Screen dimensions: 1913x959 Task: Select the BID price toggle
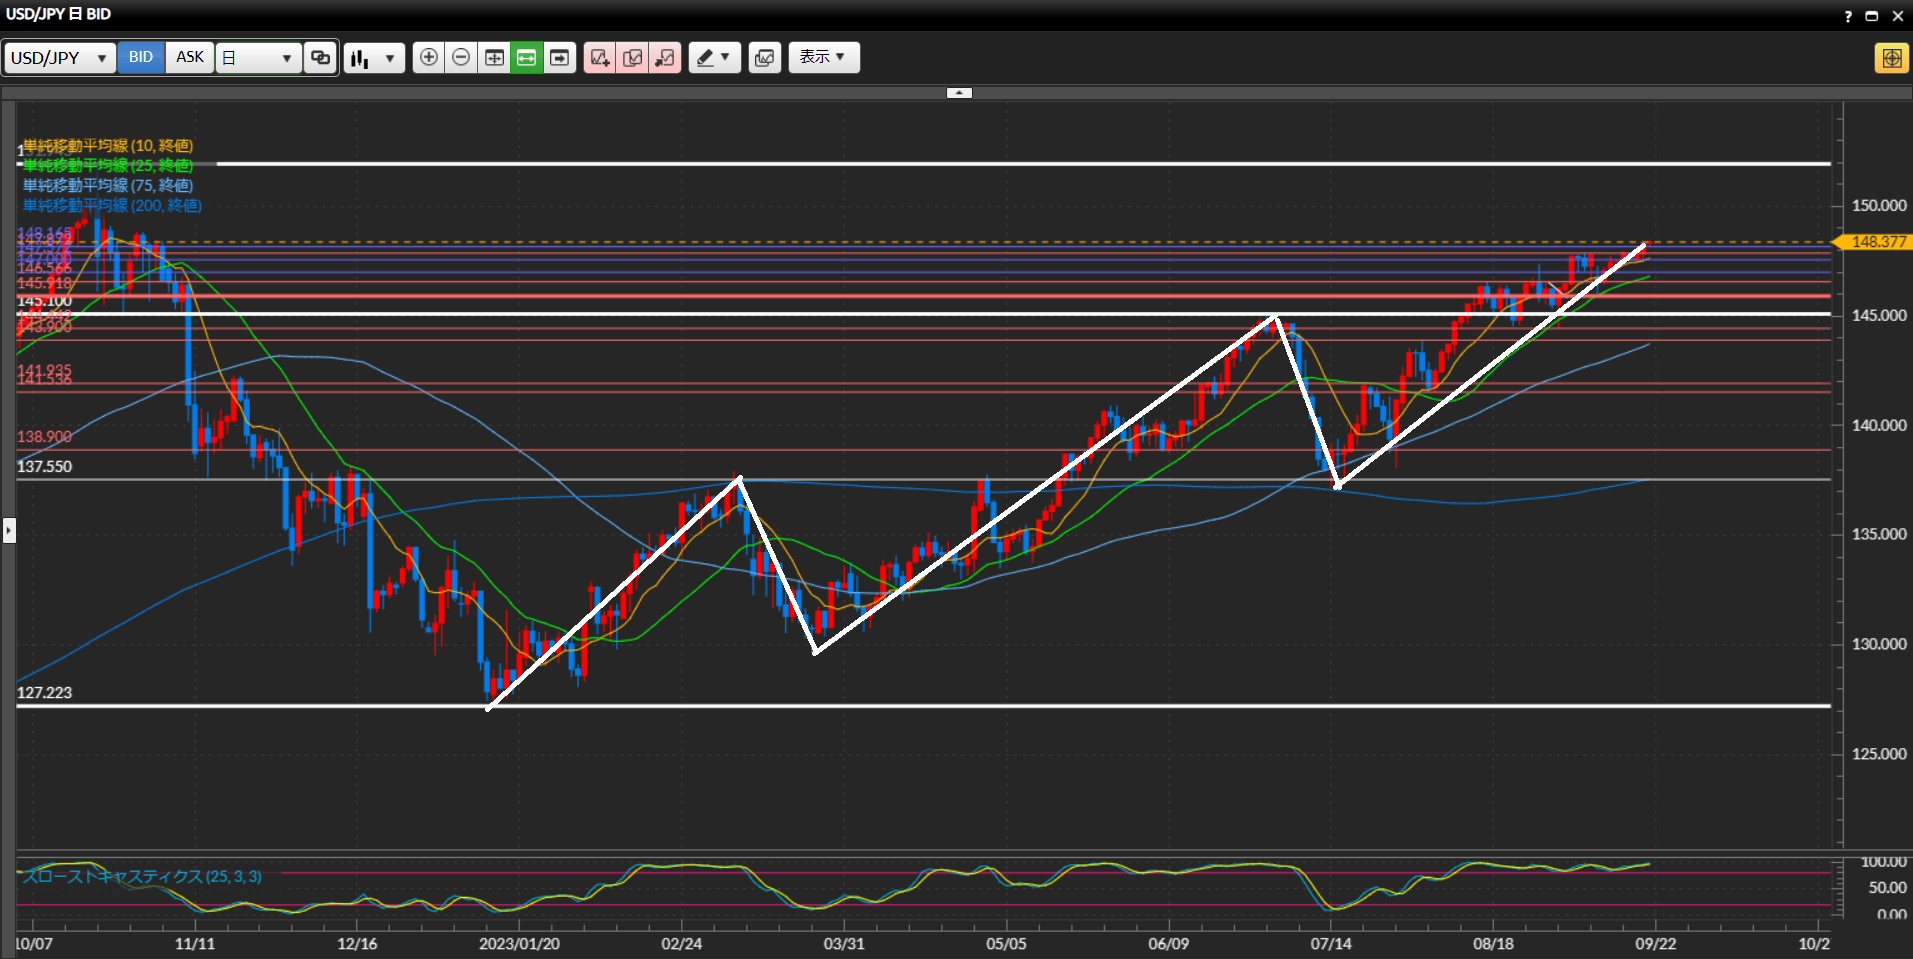(141, 57)
